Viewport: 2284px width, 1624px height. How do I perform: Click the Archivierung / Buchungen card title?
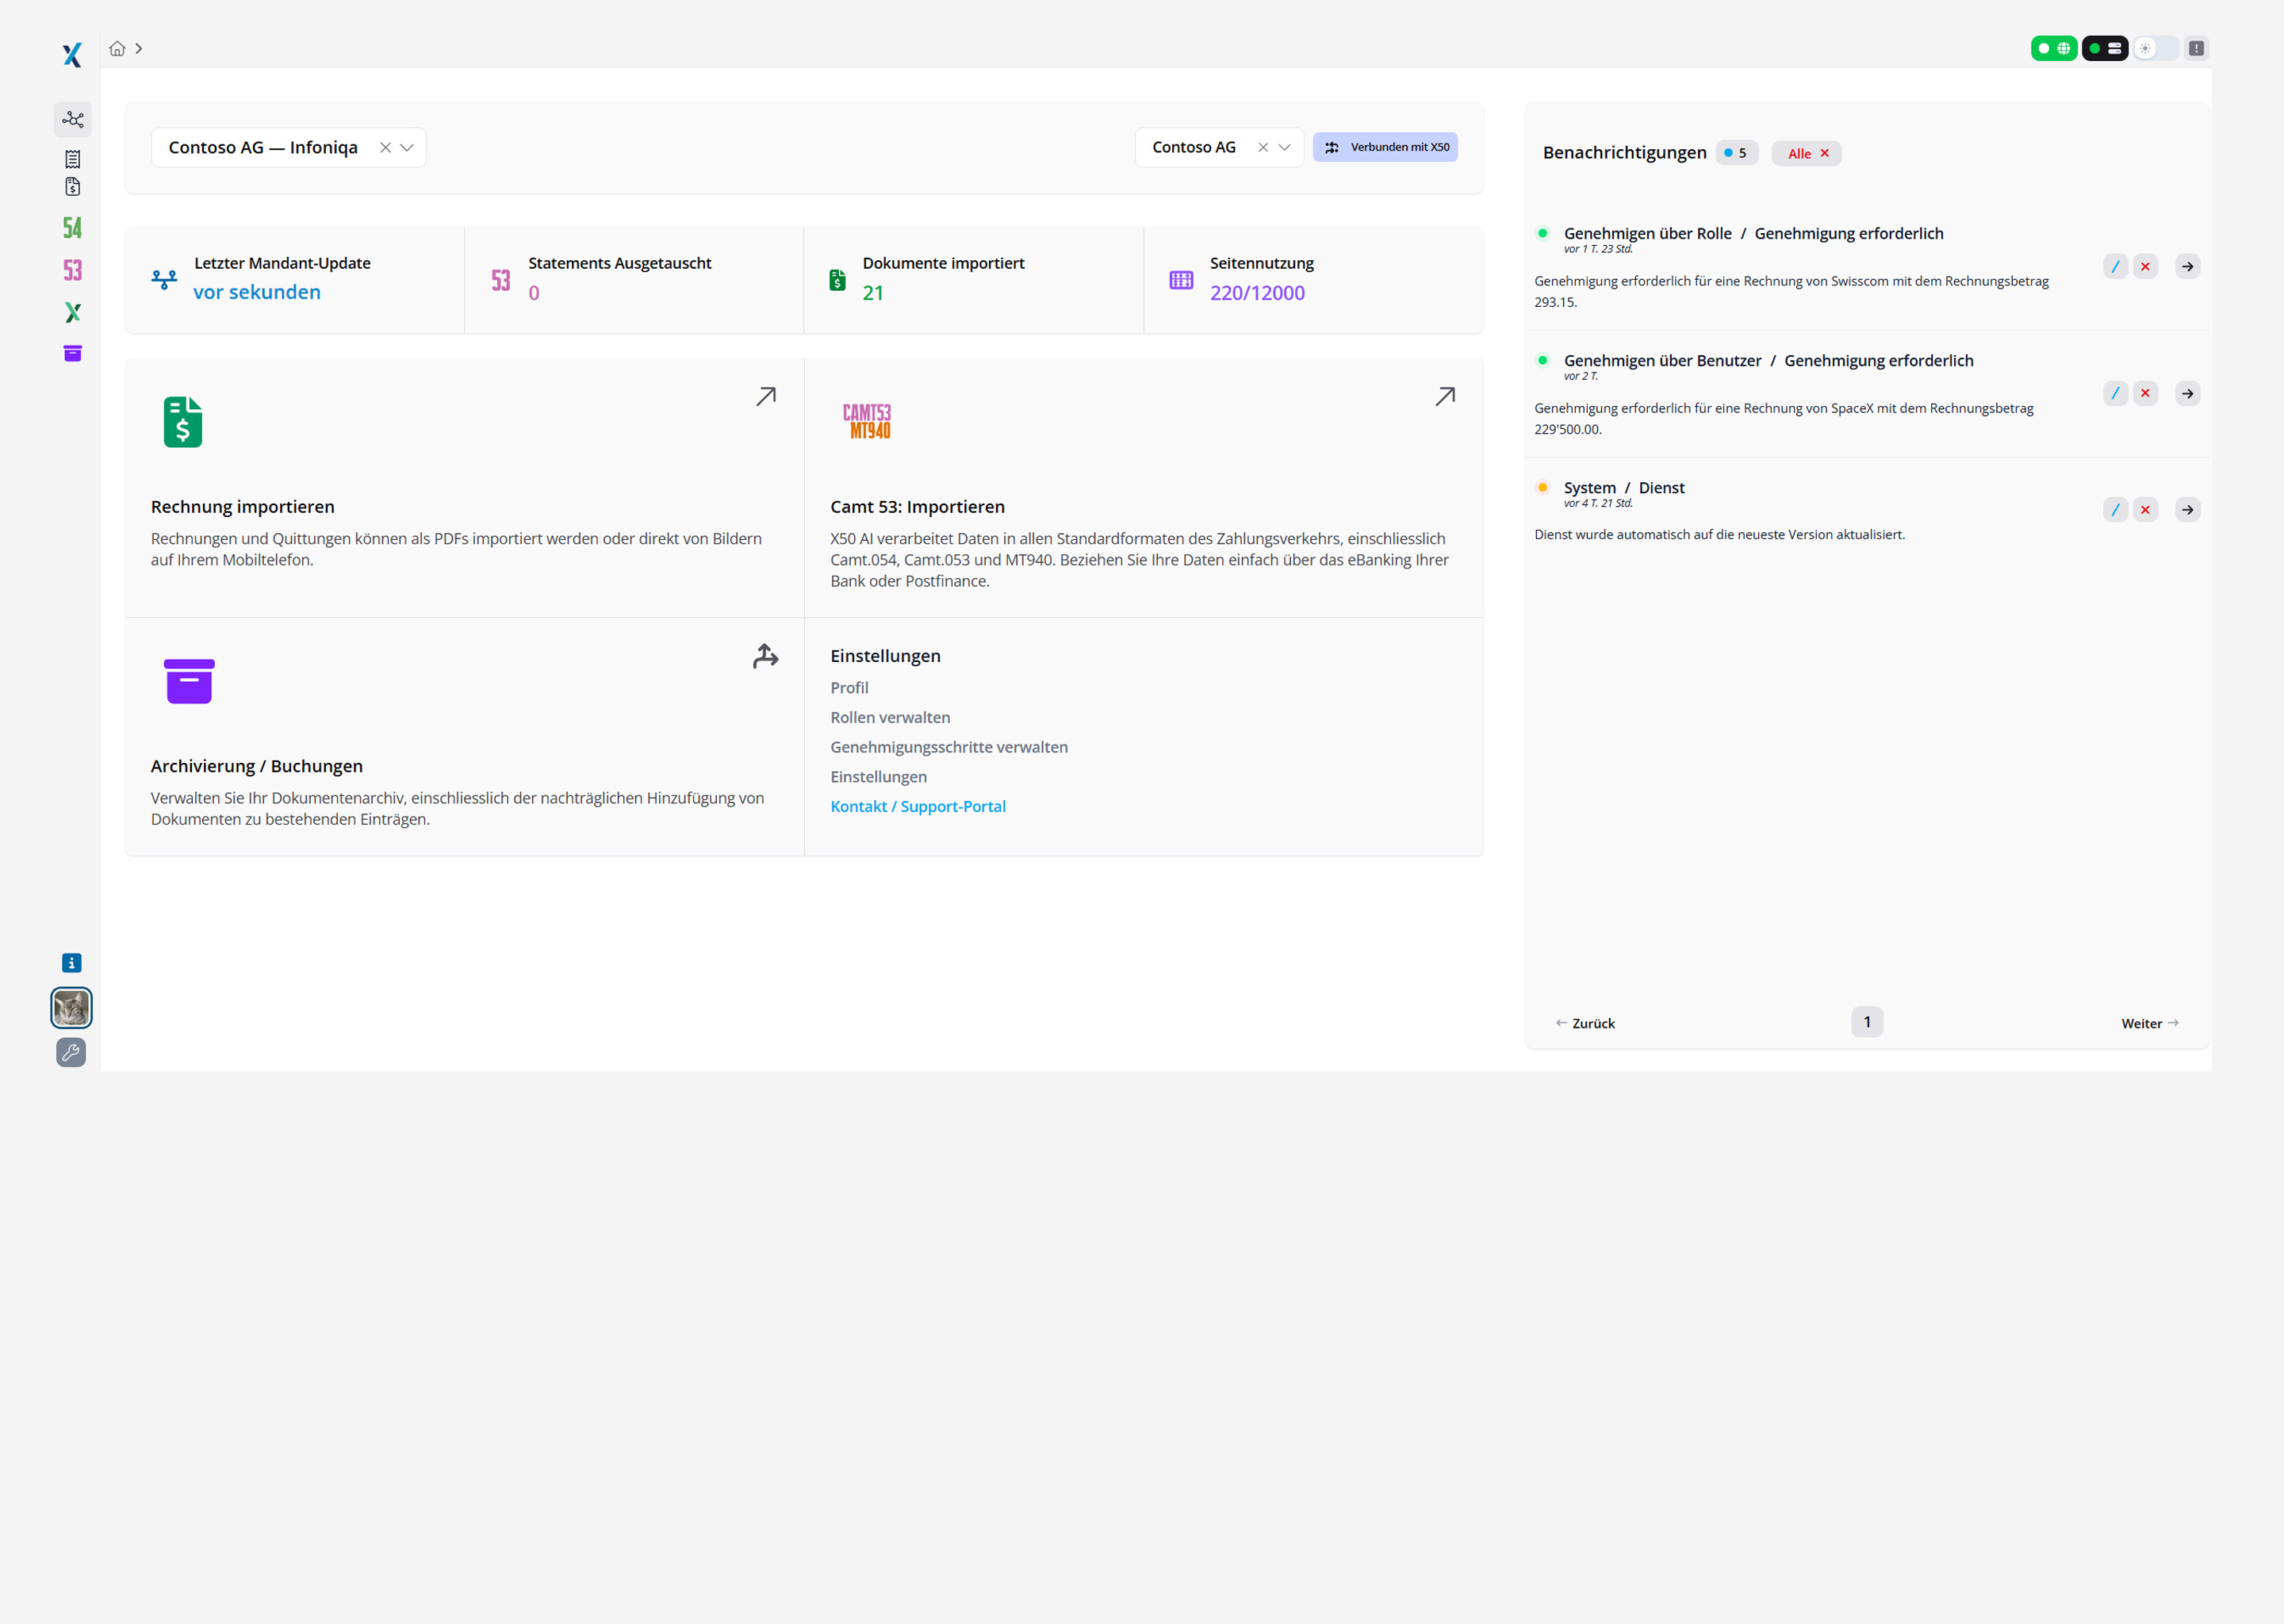pyautogui.click(x=257, y=767)
